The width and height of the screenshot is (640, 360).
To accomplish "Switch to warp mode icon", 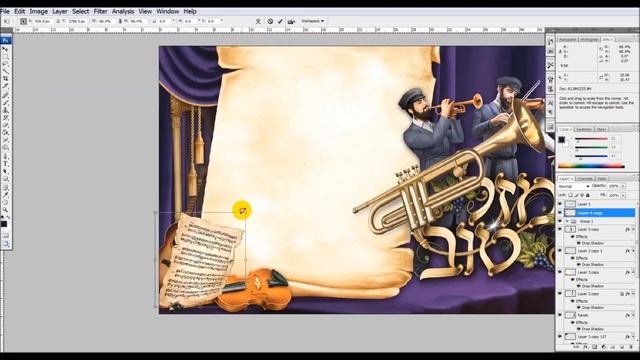I will pyautogui.click(x=258, y=21).
